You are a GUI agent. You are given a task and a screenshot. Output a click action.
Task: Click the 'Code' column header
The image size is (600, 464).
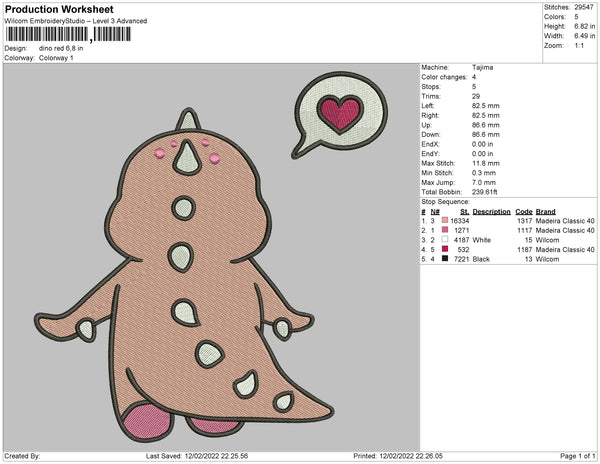point(524,212)
